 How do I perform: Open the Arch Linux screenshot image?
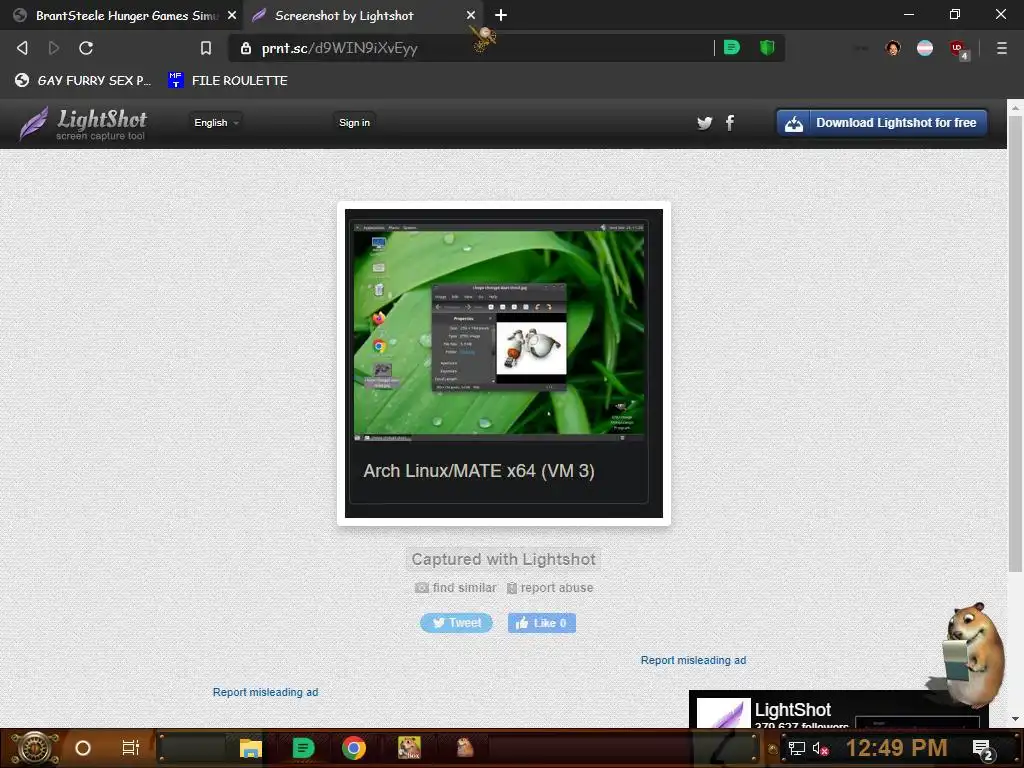coord(504,363)
